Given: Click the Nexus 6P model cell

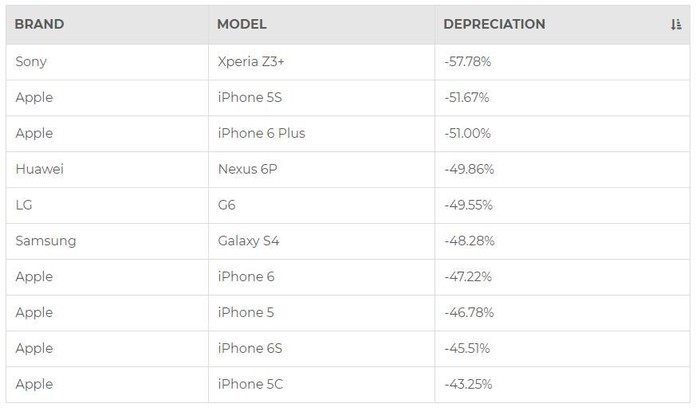Looking at the screenshot, I should (x=247, y=169).
